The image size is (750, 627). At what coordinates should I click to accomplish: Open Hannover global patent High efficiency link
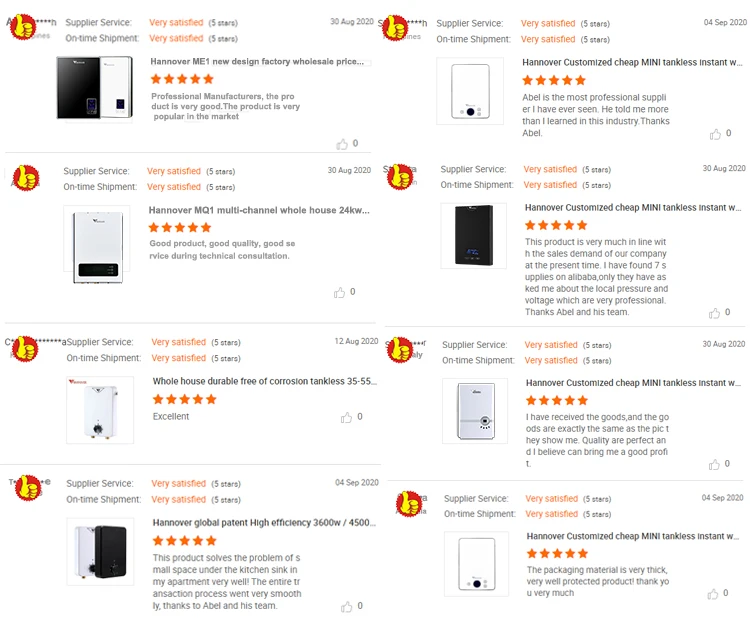click(264, 522)
